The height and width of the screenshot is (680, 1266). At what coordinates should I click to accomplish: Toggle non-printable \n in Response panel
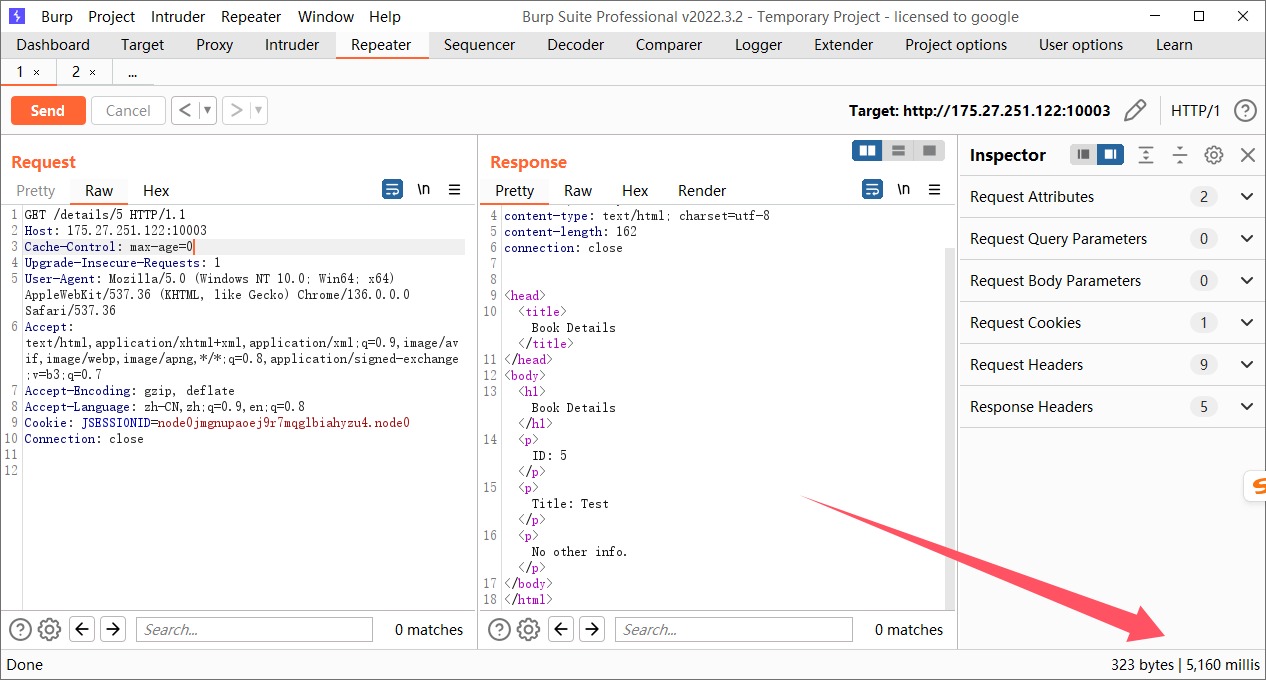[904, 189]
